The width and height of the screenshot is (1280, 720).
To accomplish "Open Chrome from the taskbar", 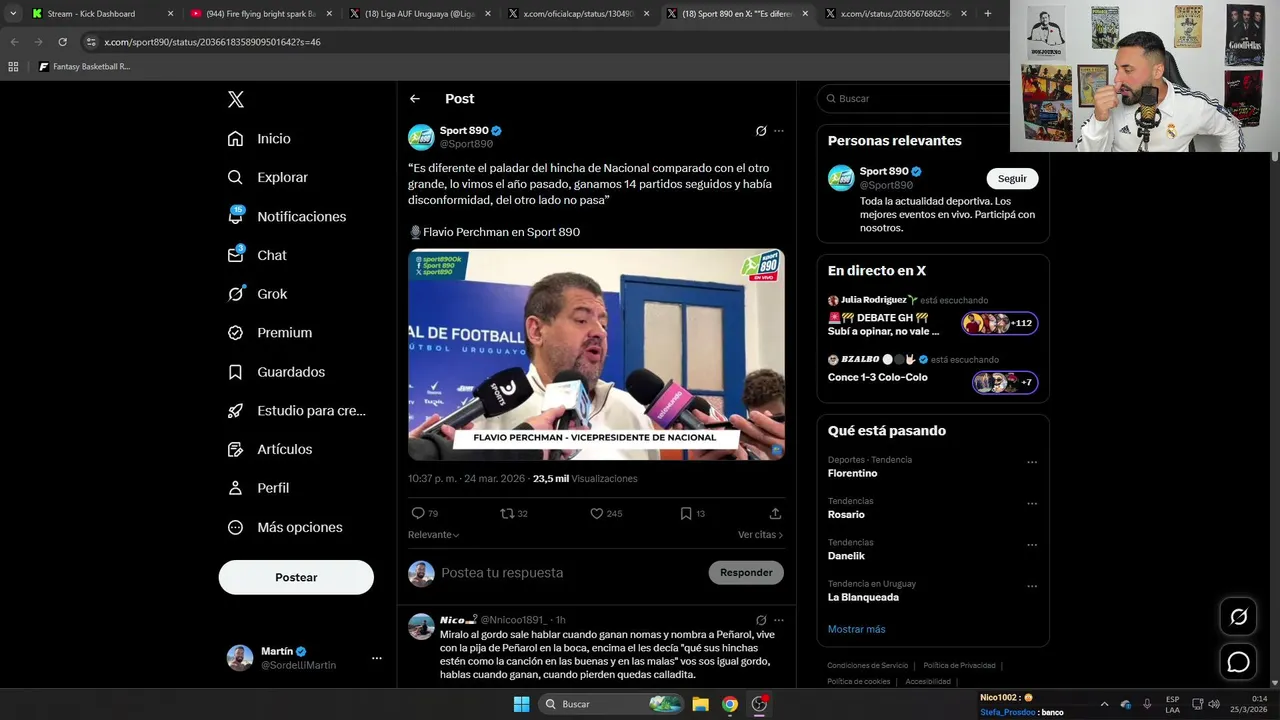I will click(x=730, y=704).
